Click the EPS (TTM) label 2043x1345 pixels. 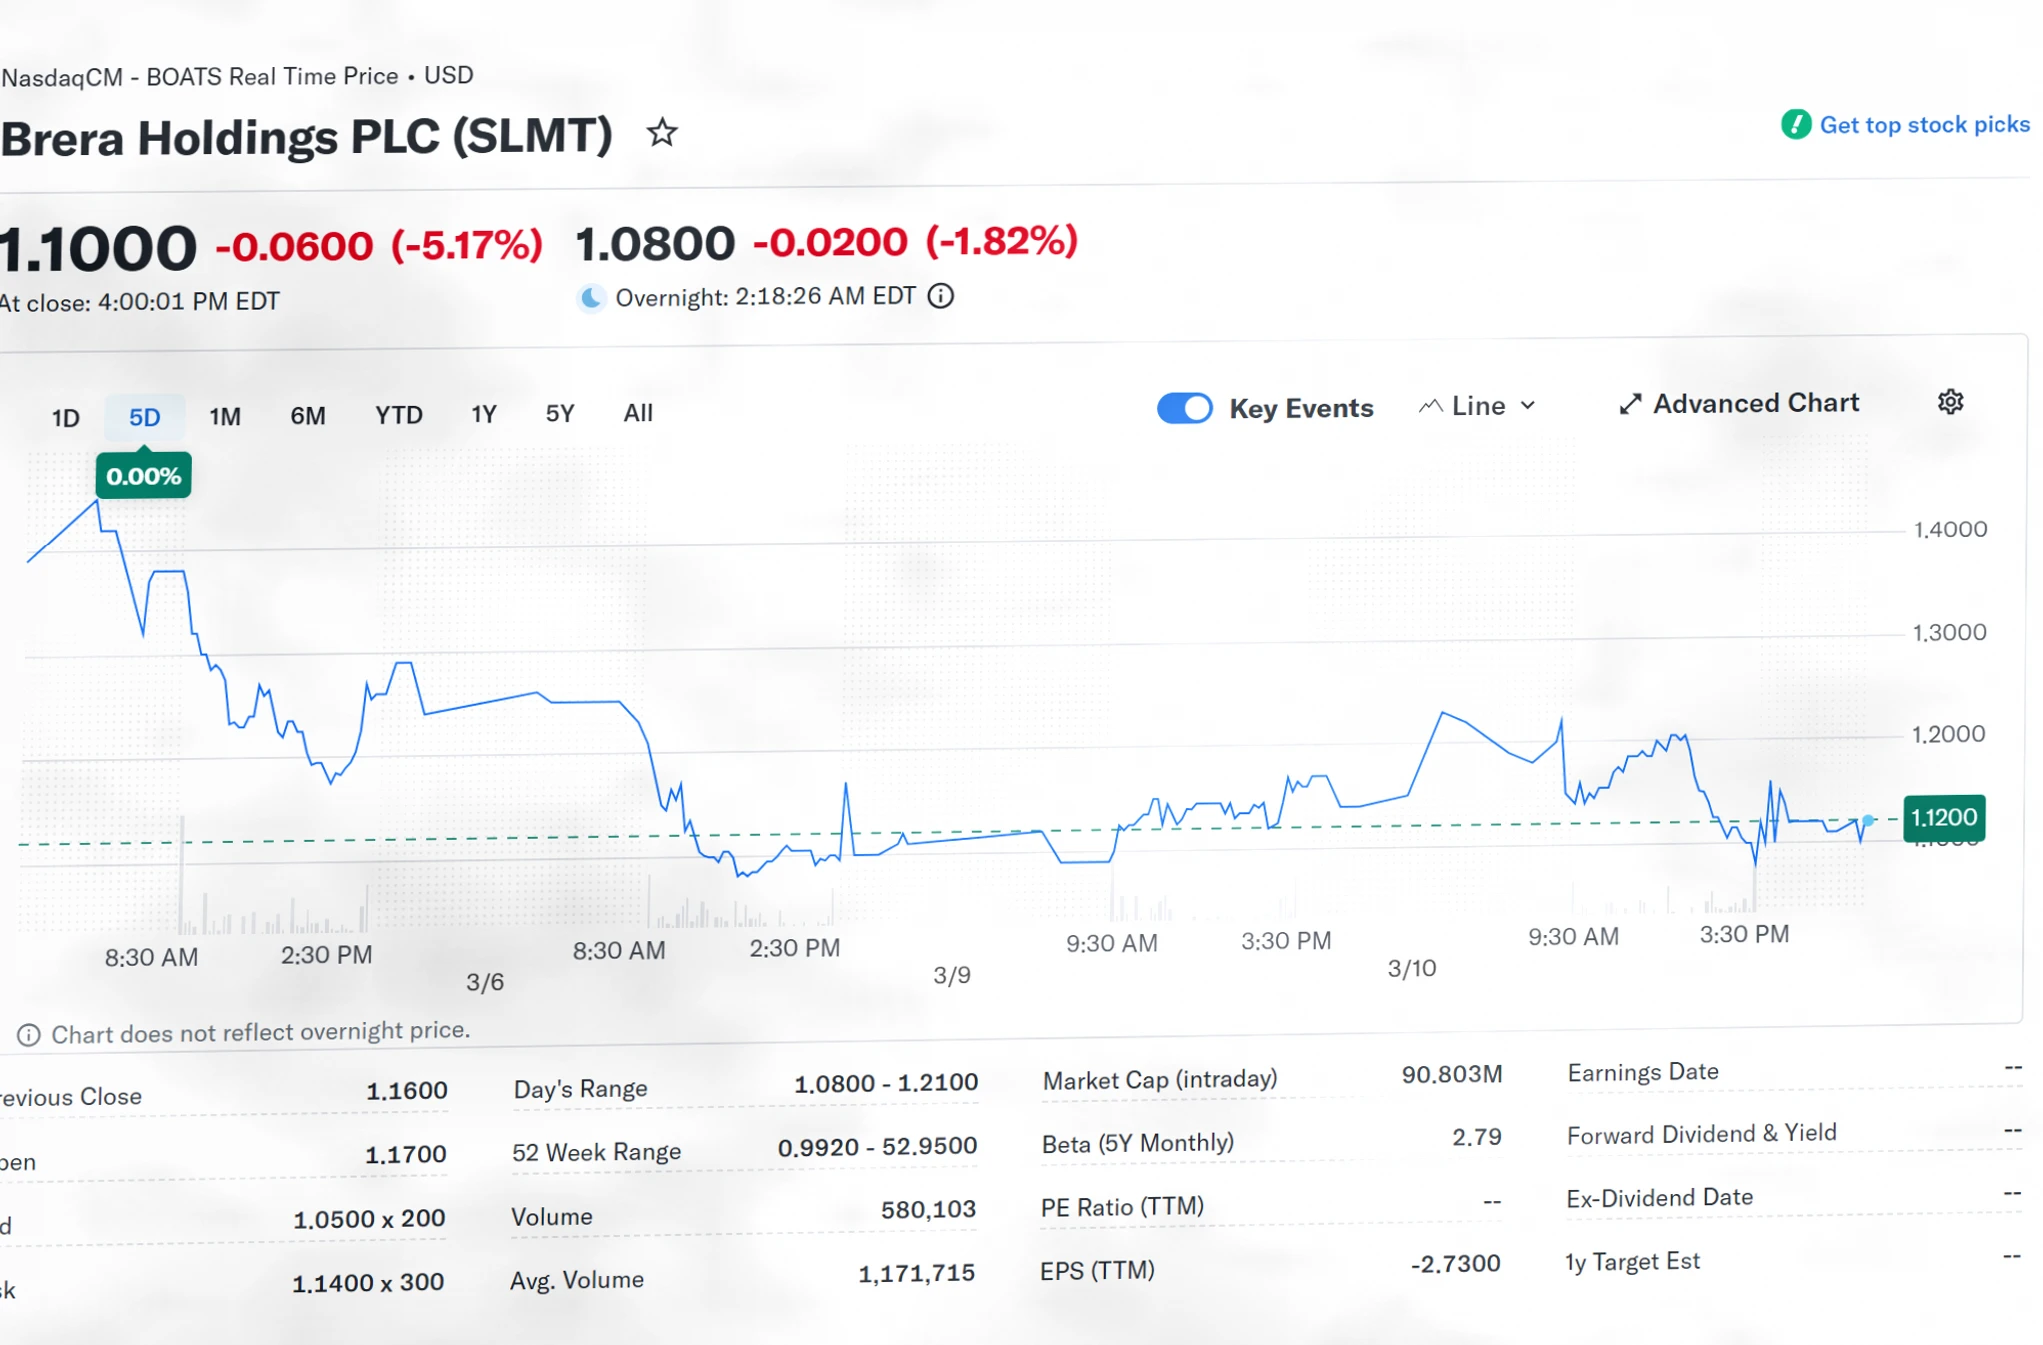point(1097,1270)
